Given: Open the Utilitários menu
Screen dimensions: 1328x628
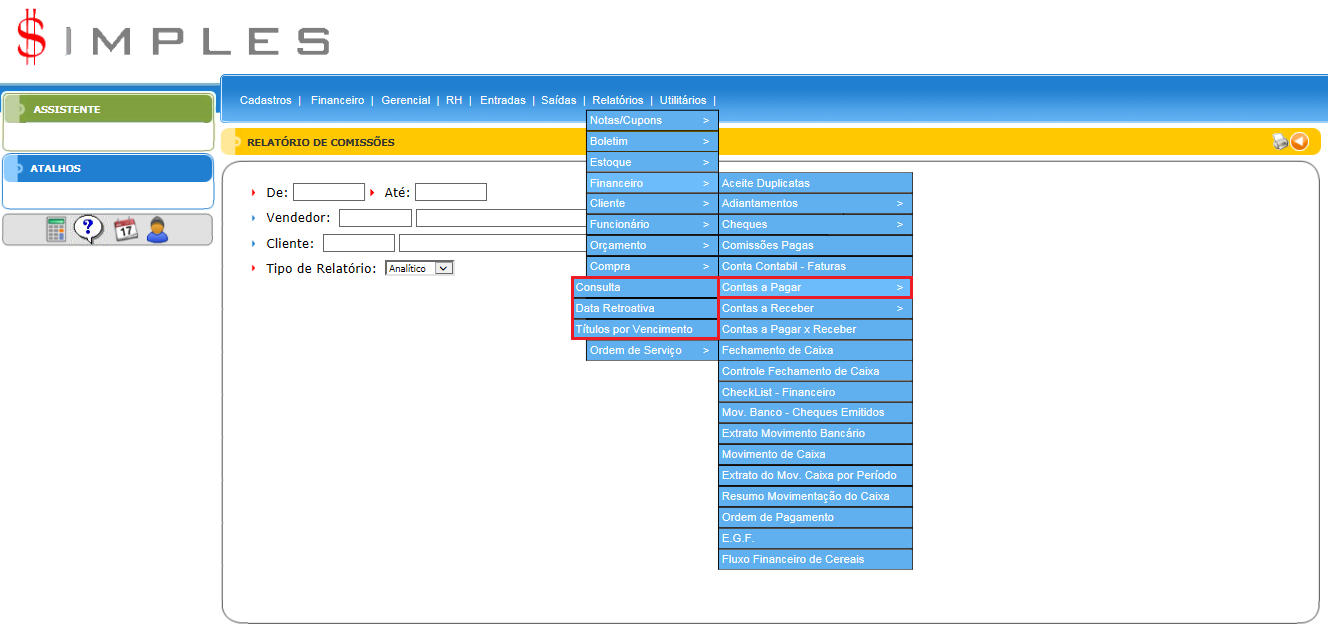Looking at the screenshot, I should (682, 100).
